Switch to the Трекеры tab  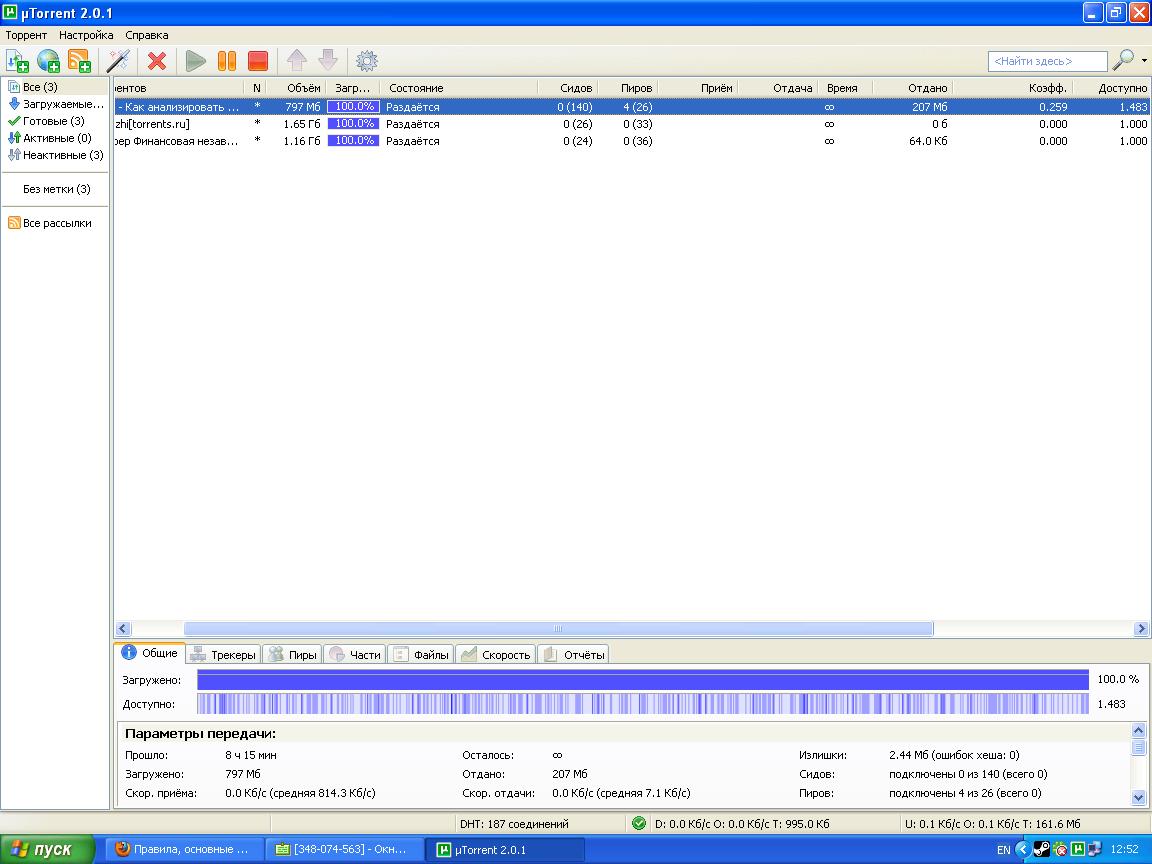point(223,655)
